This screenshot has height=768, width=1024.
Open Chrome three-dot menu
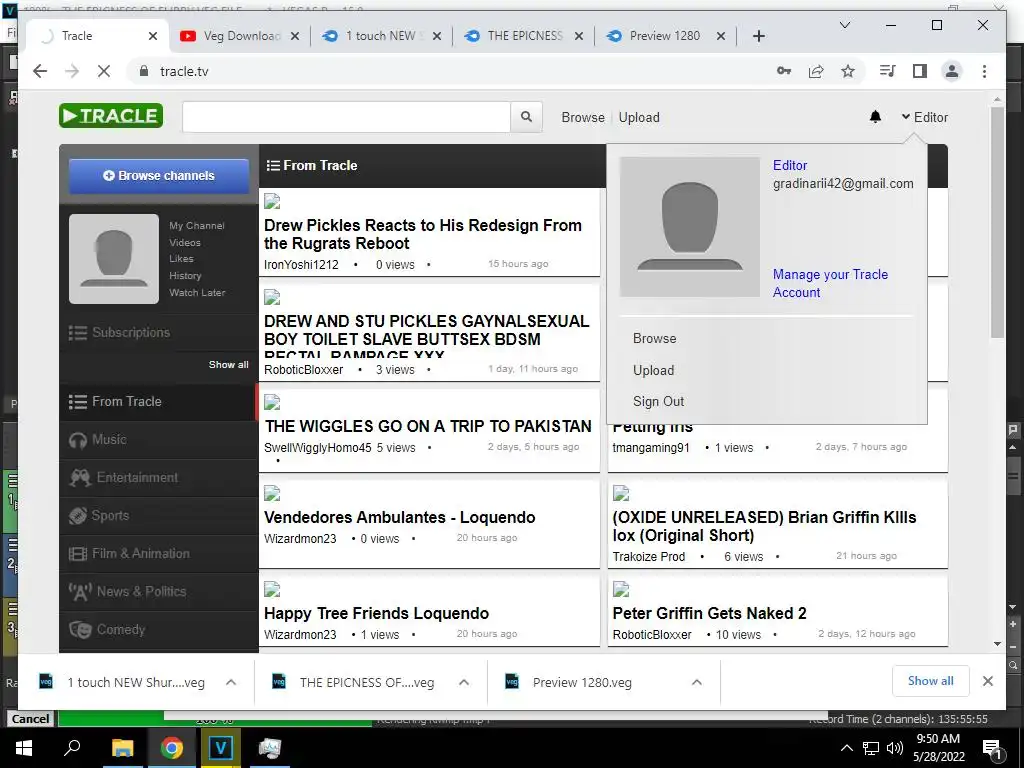pyautogui.click(x=984, y=71)
